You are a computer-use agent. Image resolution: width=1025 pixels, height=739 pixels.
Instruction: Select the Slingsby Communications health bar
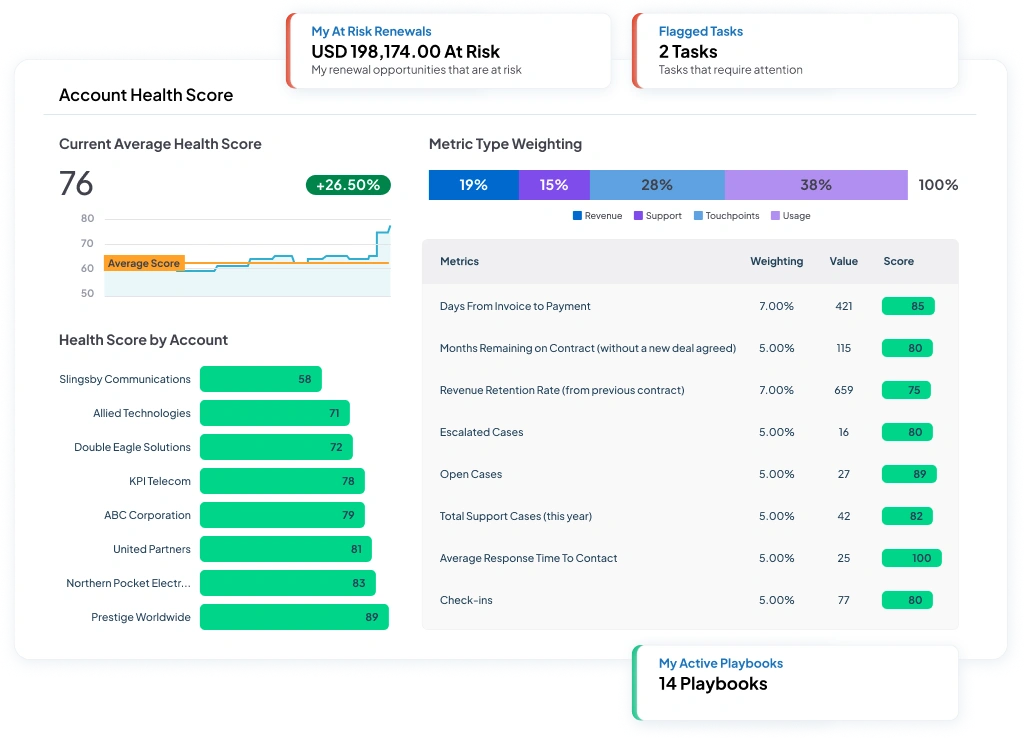click(x=260, y=379)
